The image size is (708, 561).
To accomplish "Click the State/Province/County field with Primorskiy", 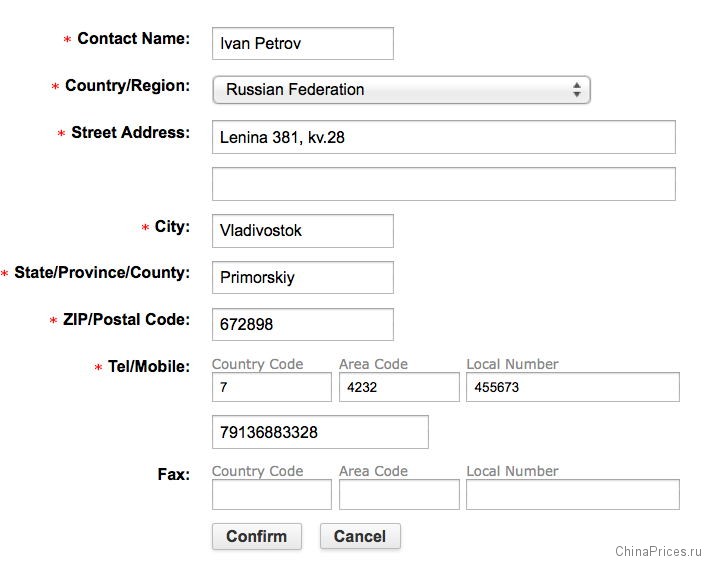I will pyautogui.click(x=302, y=278).
